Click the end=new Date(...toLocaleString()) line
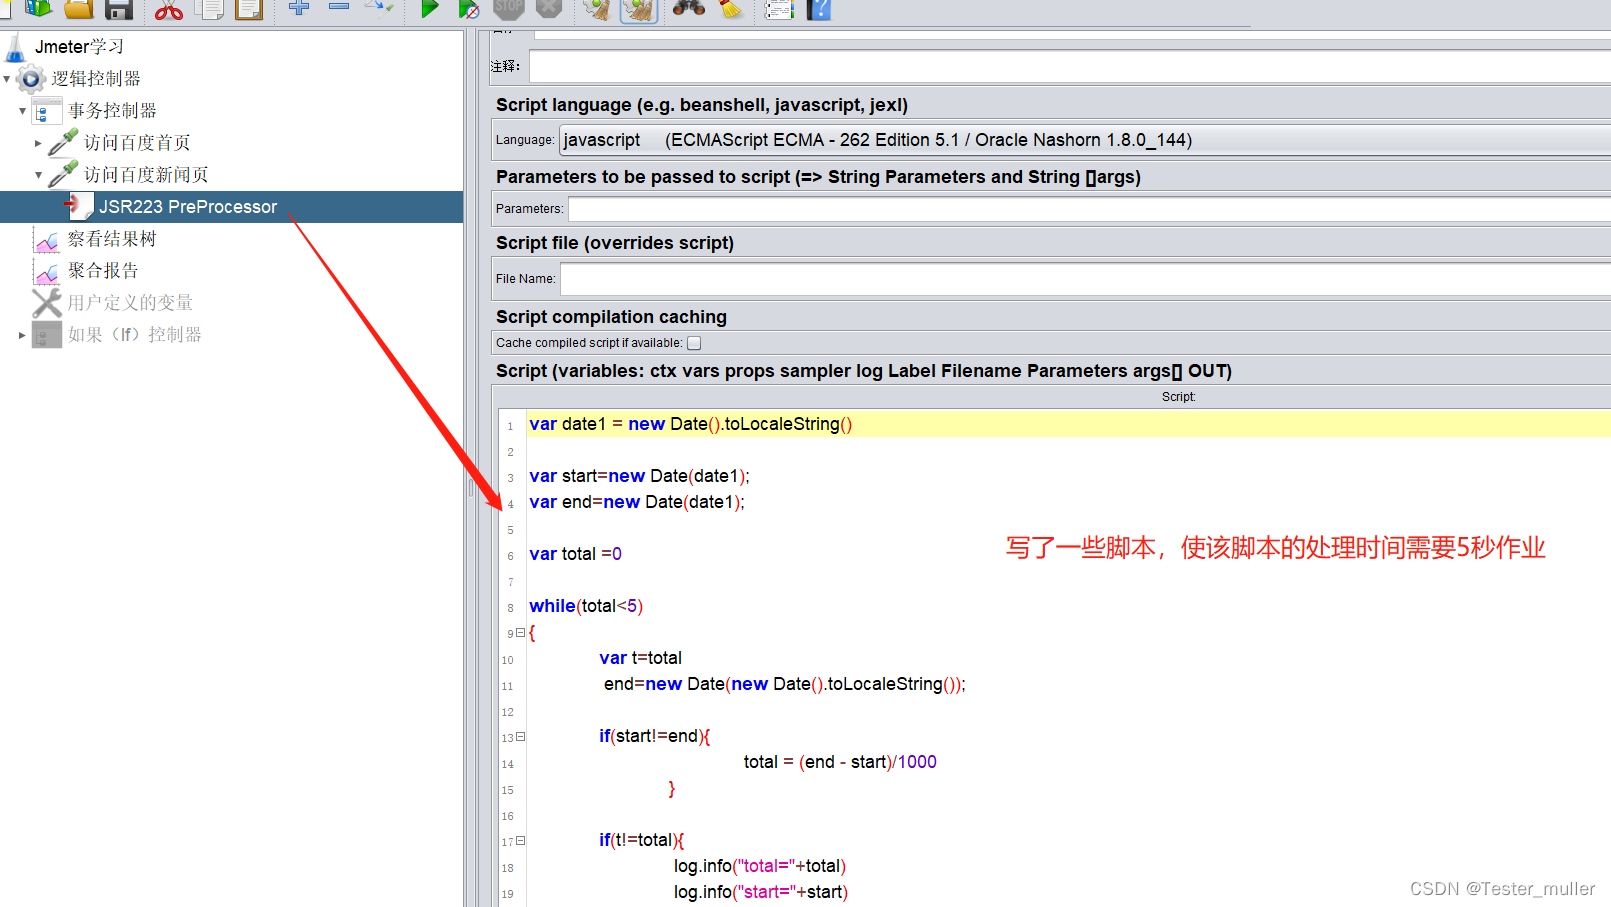Image resolution: width=1611 pixels, height=907 pixels. pyautogui.click(x=785, y=684)
